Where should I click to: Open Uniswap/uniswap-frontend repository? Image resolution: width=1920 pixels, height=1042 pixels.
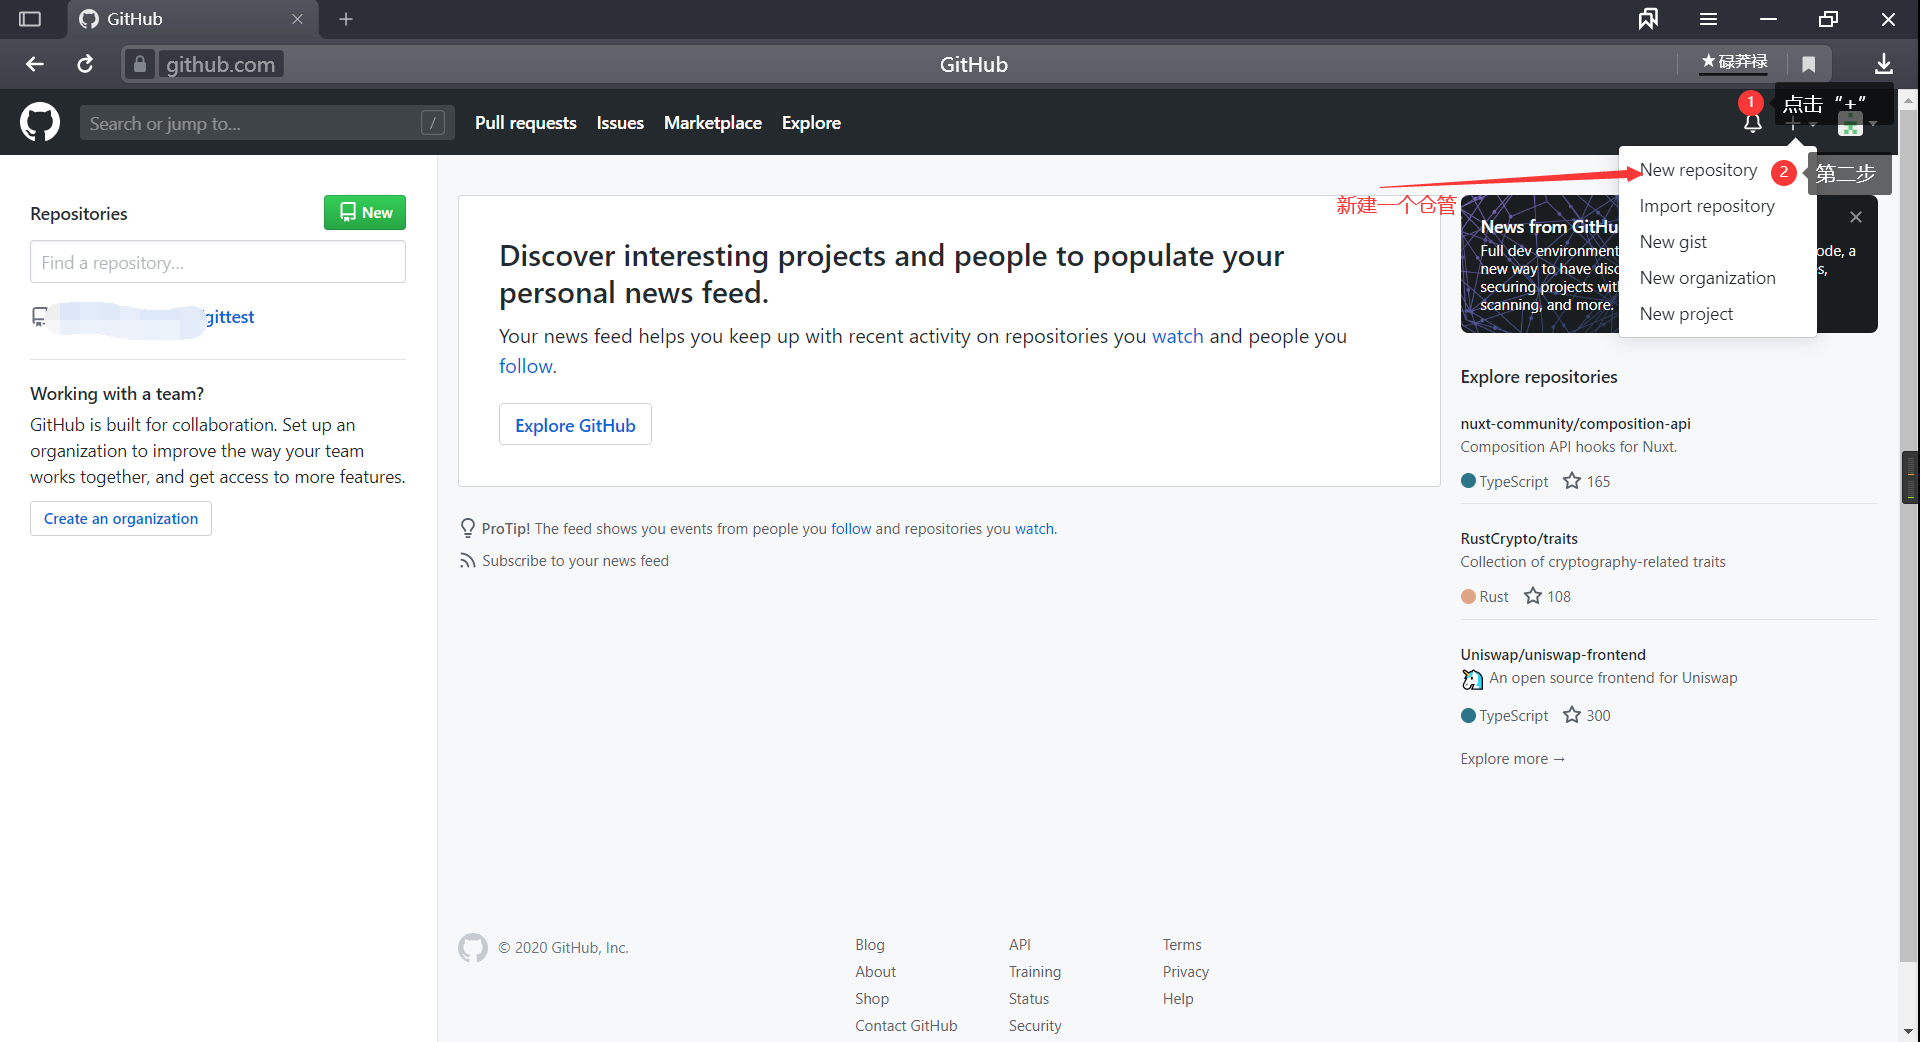tap(1552, 655)
